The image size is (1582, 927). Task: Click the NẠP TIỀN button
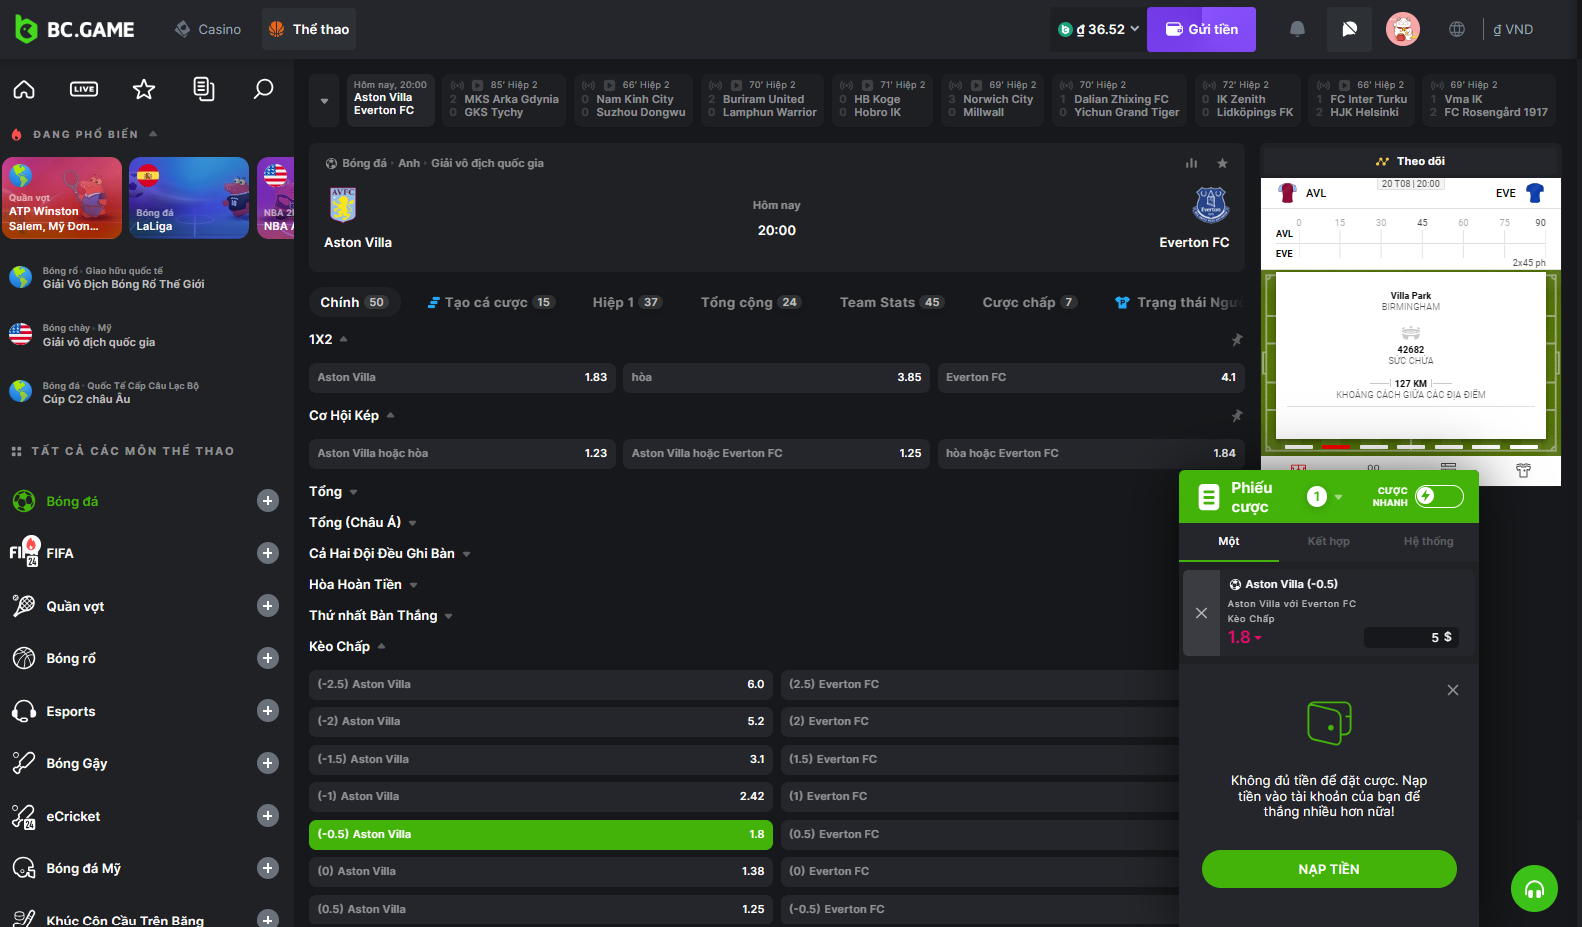1329,869
